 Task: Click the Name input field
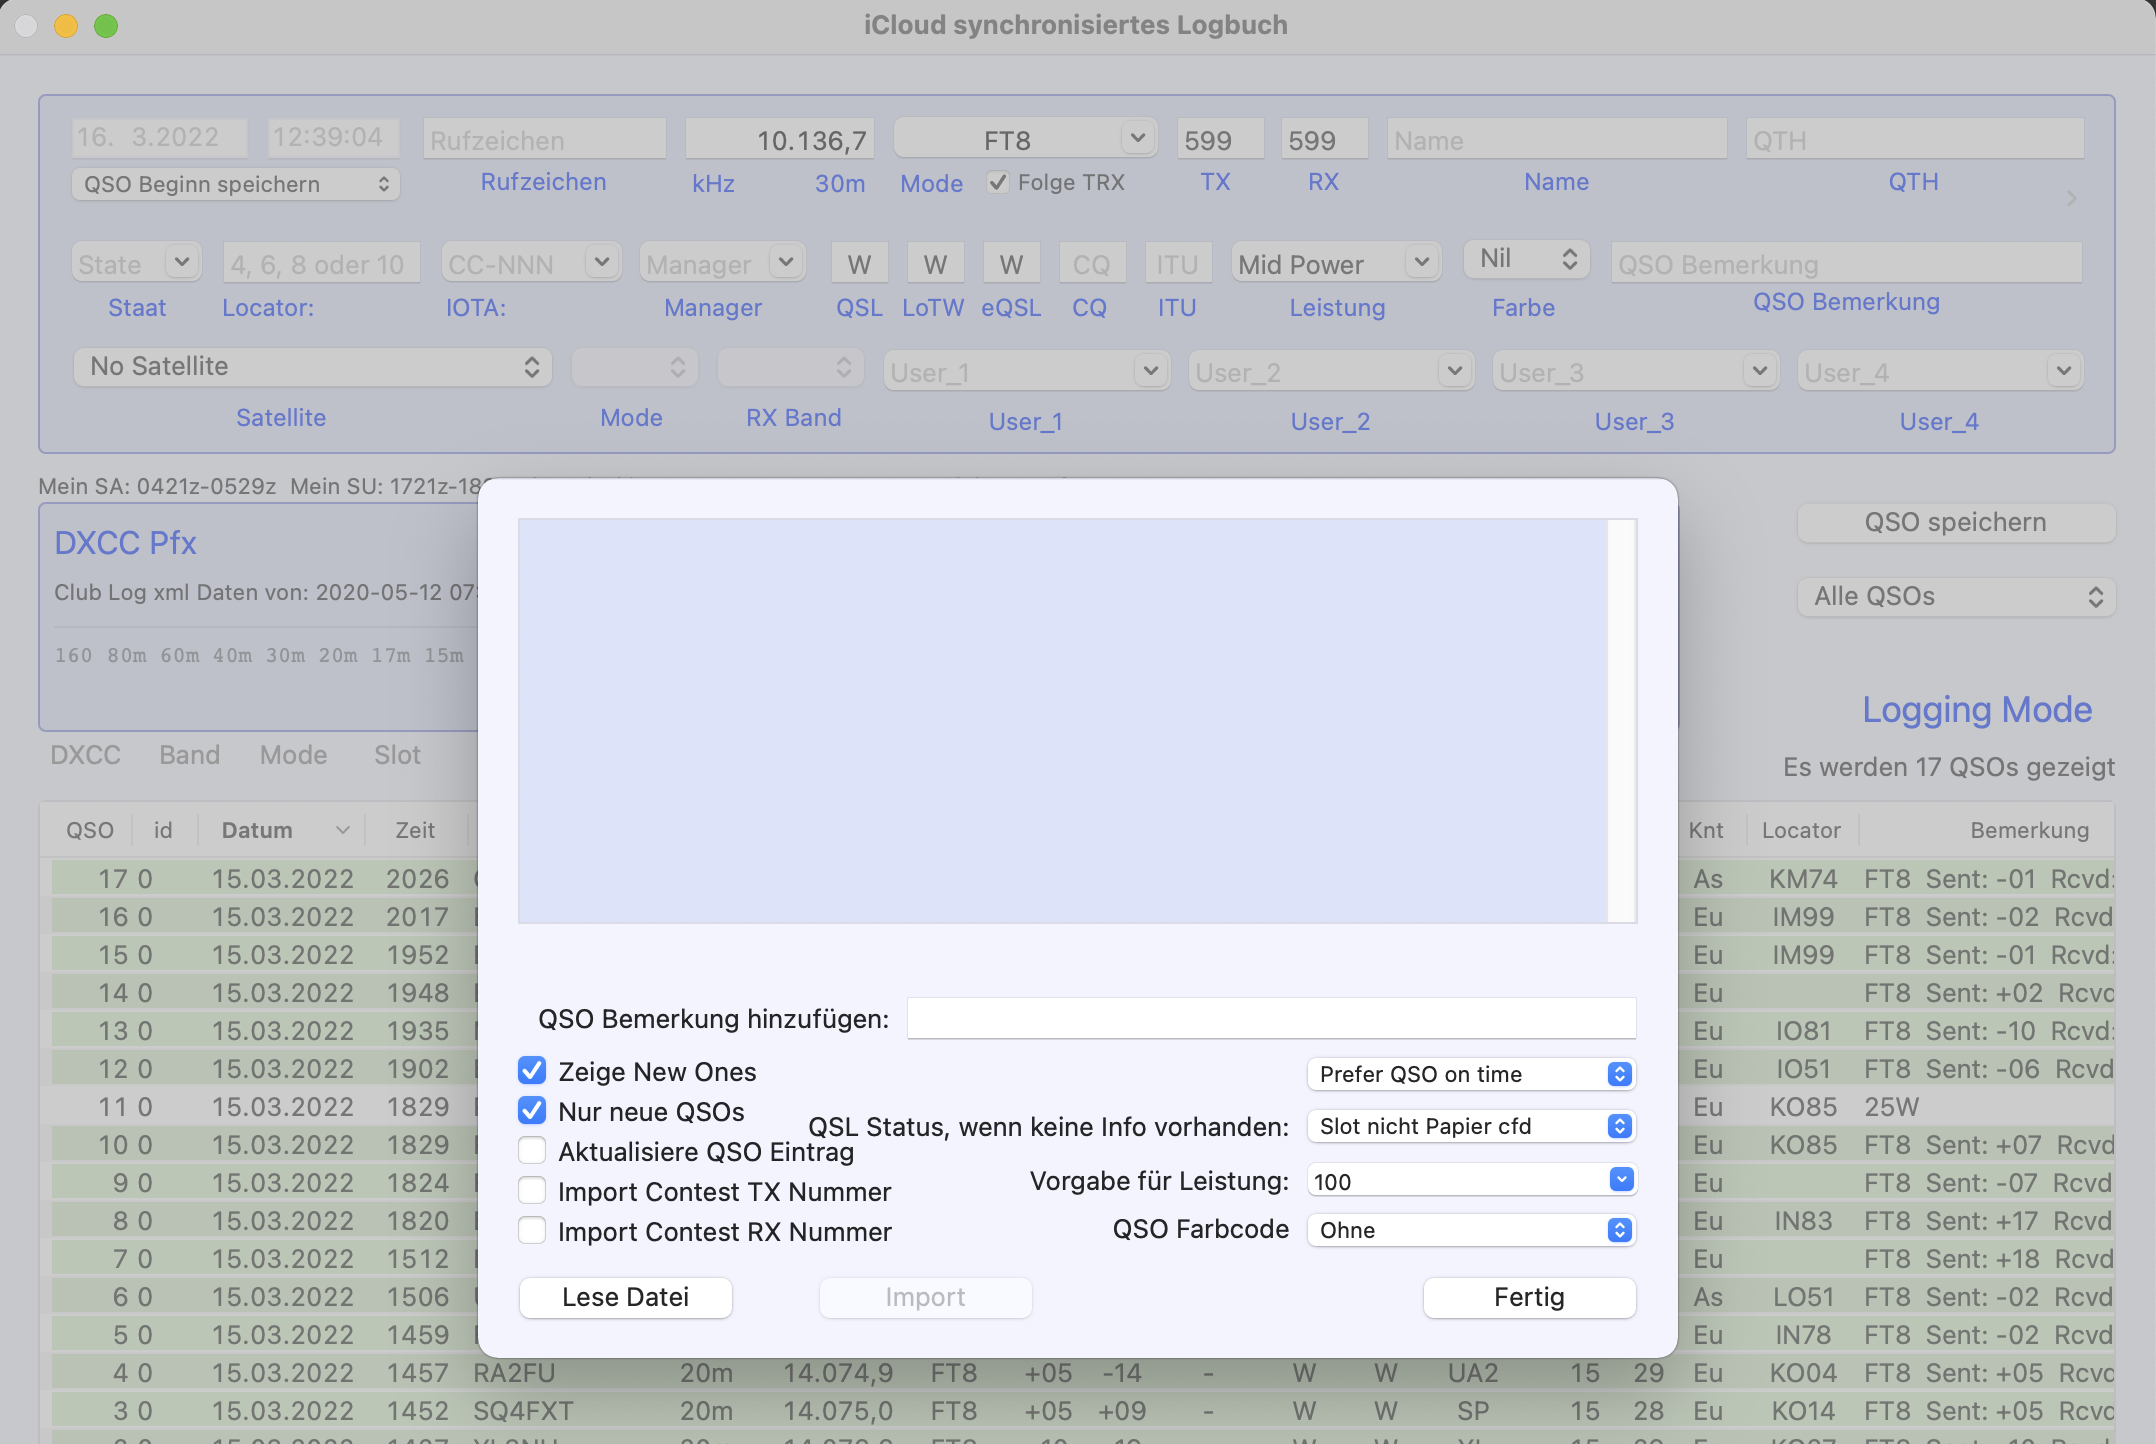(x=1557, y=139)
